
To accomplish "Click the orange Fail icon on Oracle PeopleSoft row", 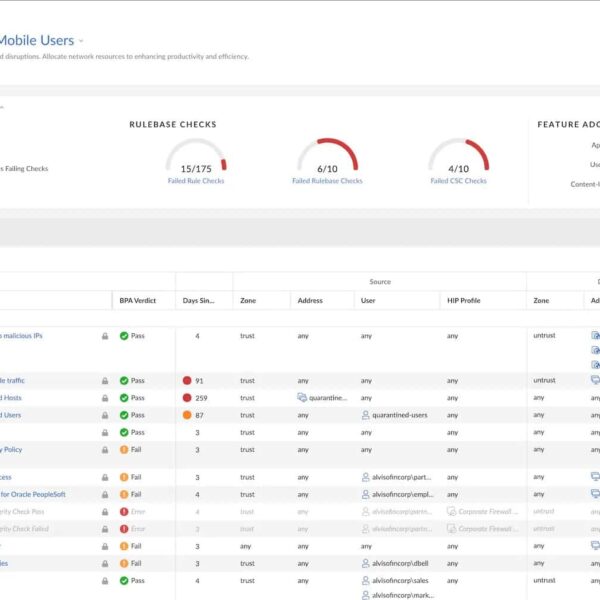I will 124,494.
